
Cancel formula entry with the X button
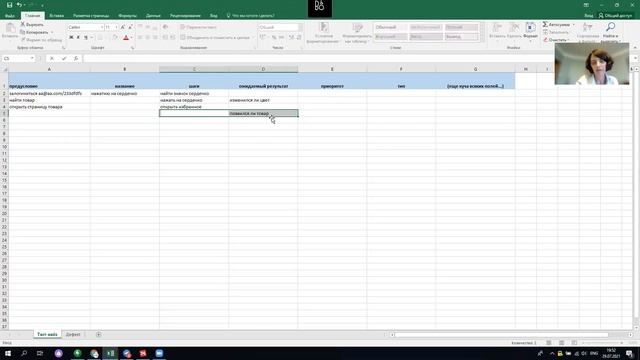click(x=52, y=58)
